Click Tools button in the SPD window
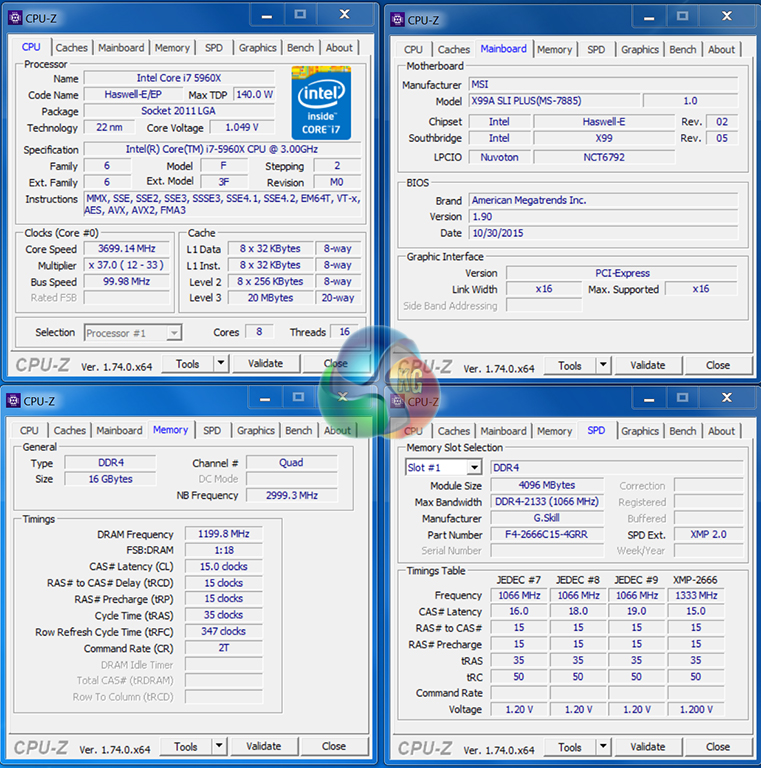The width and height of the screenshot is (761, 768). (x=570, y=747)
